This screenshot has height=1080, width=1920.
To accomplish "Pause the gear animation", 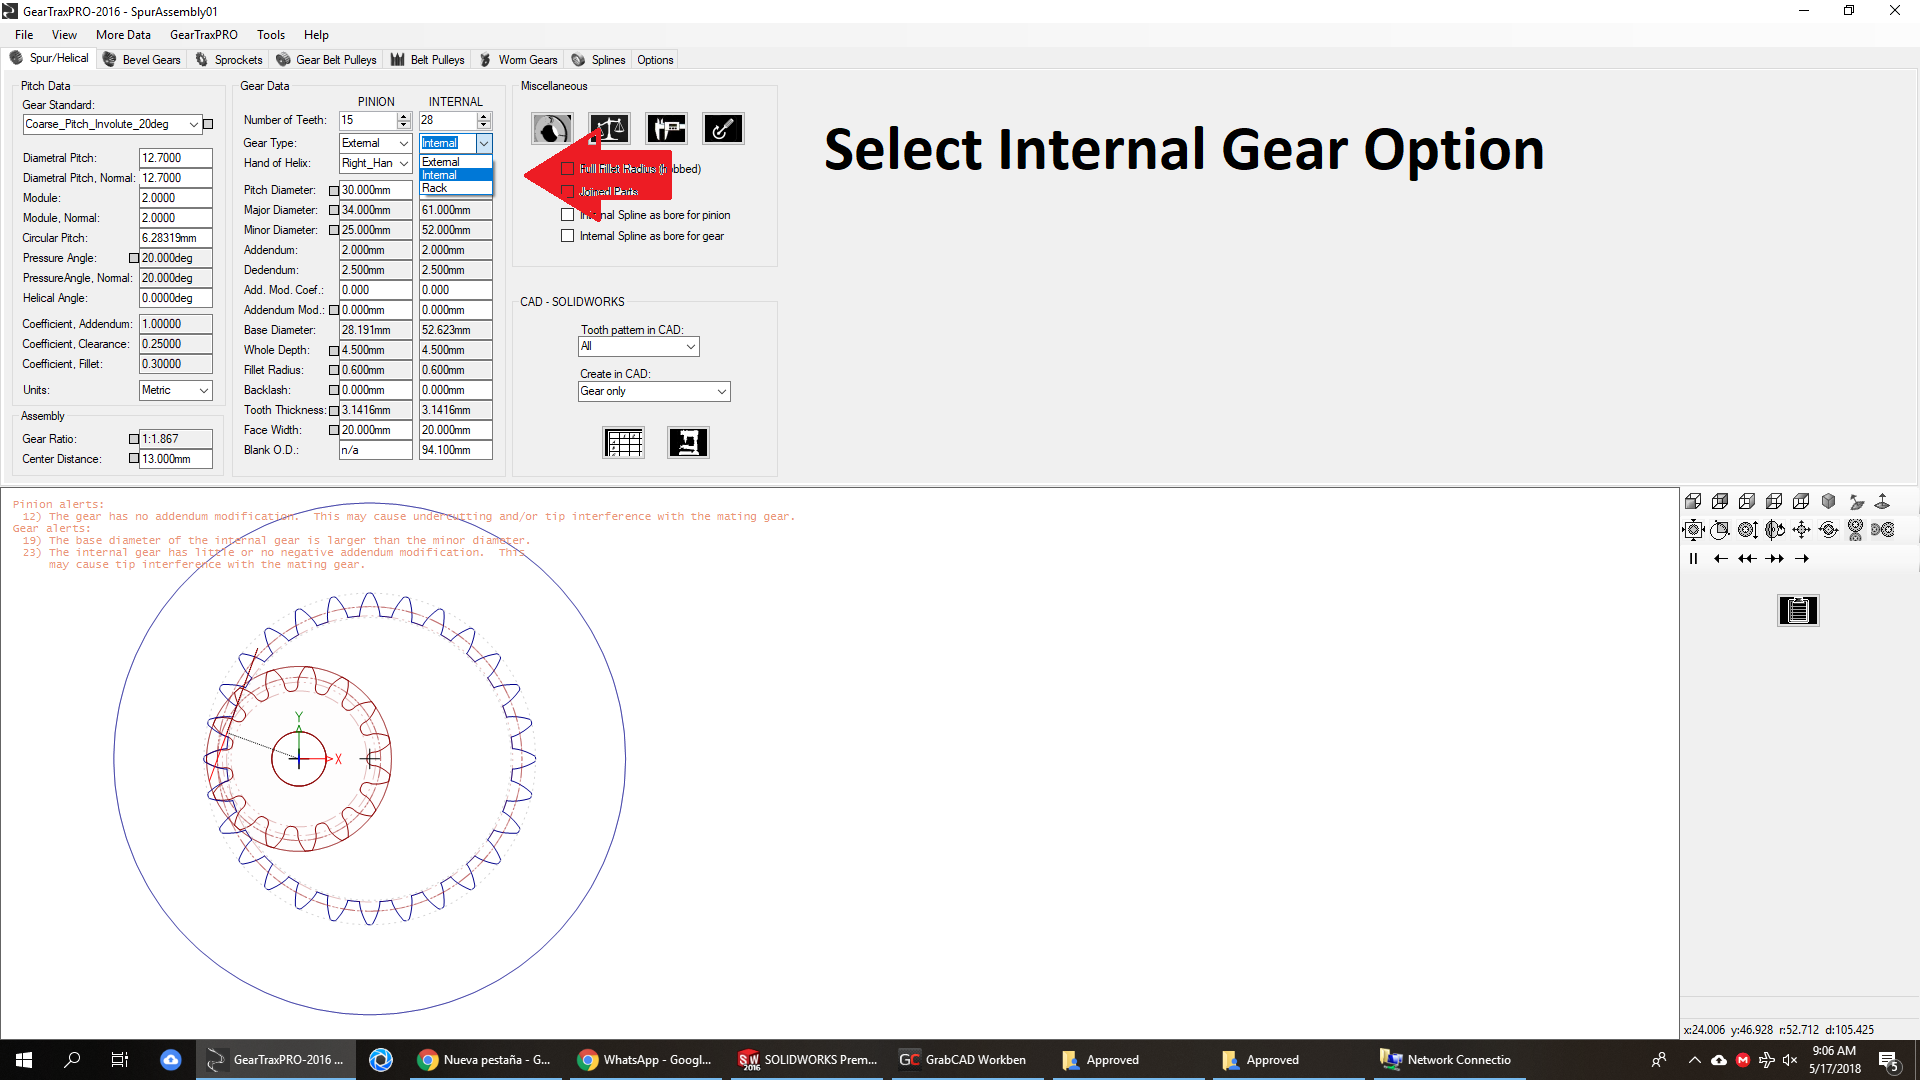I will click(x=1693, y=559).
